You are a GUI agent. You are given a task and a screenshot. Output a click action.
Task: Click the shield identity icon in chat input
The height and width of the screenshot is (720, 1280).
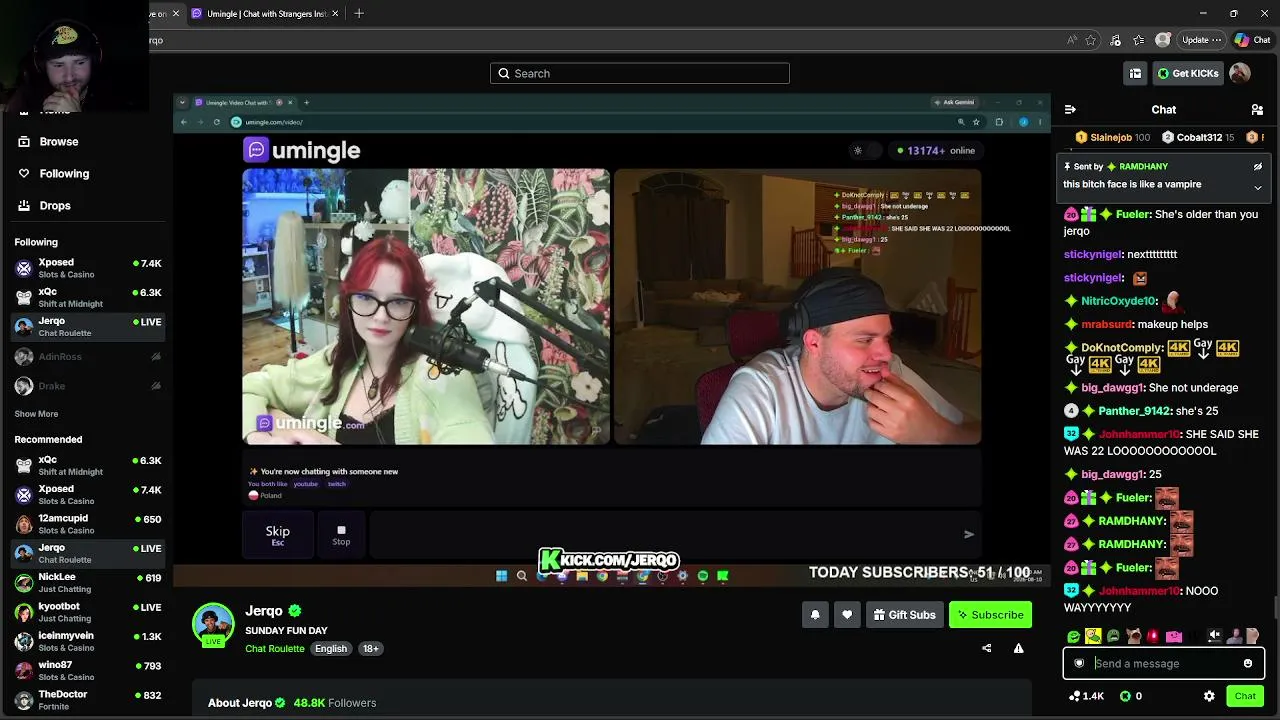(1079, 663)
